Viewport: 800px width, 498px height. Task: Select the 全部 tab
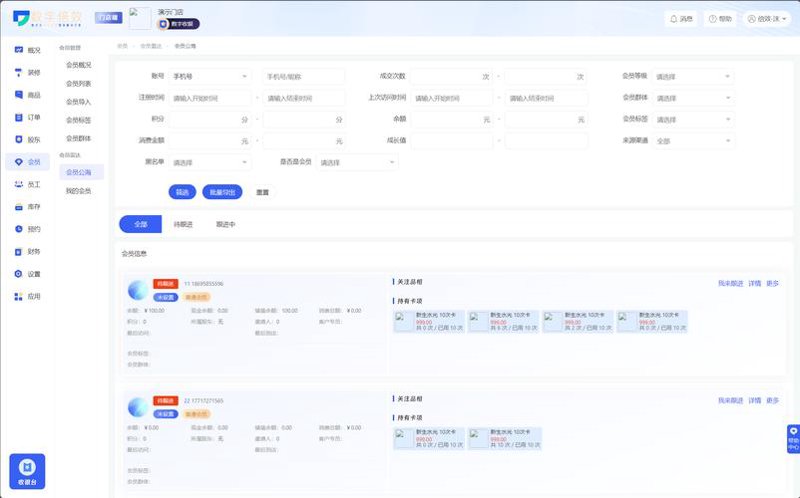140,224
